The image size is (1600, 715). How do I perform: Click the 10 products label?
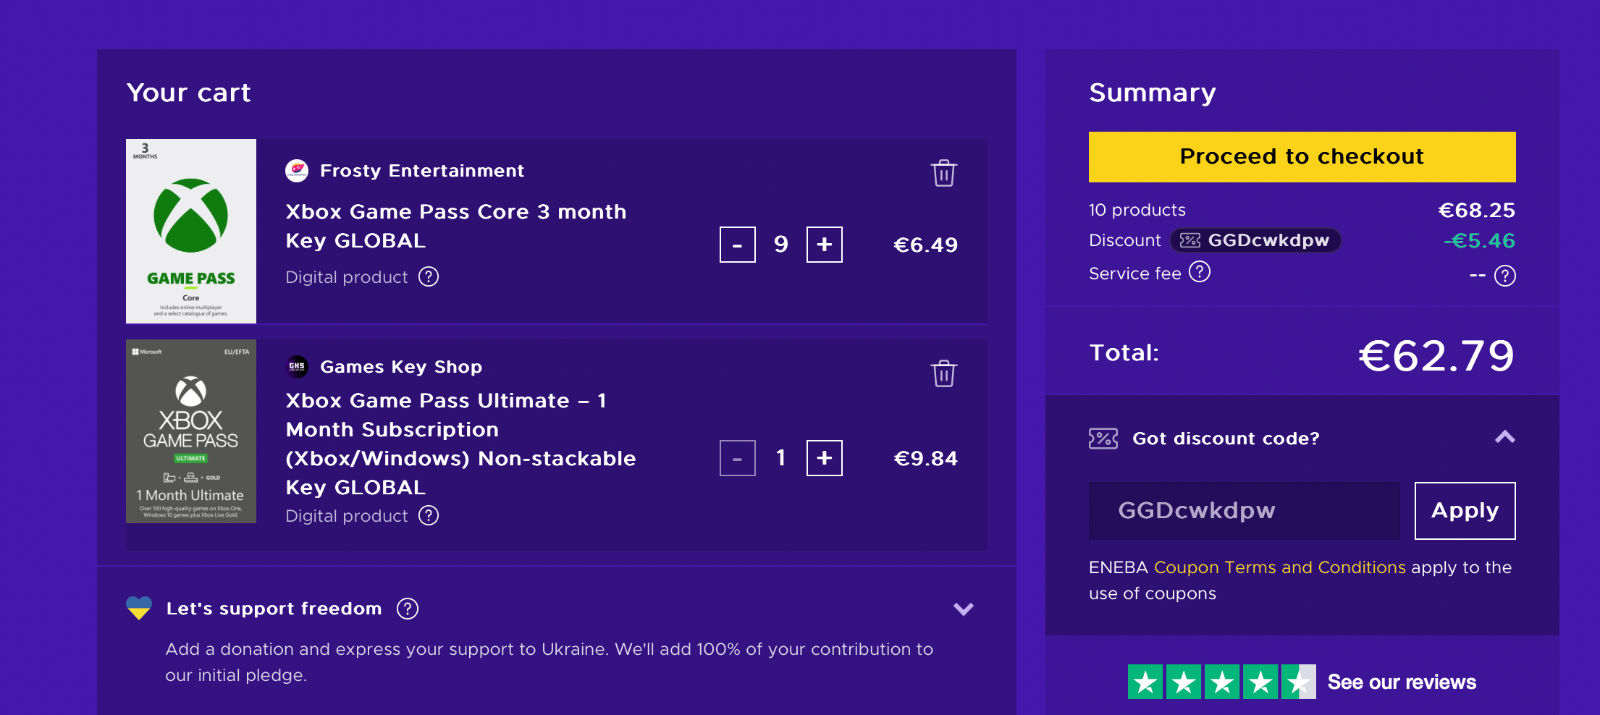(1137, 210)
